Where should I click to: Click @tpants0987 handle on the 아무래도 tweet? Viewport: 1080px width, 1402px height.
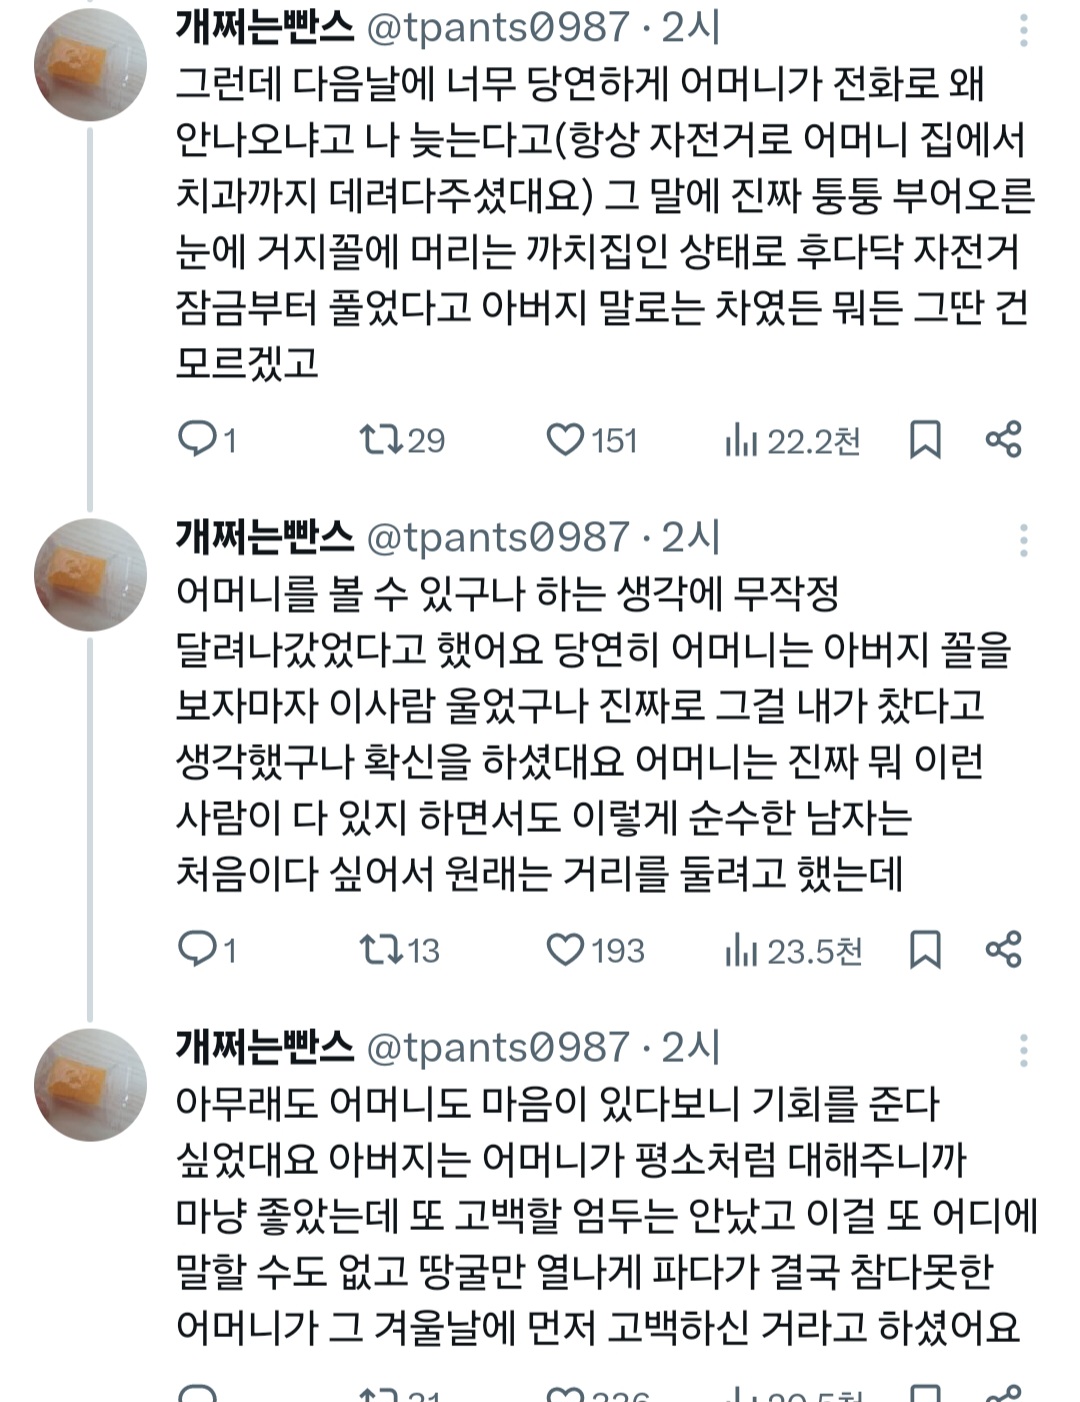click(x=498, y=1047)
